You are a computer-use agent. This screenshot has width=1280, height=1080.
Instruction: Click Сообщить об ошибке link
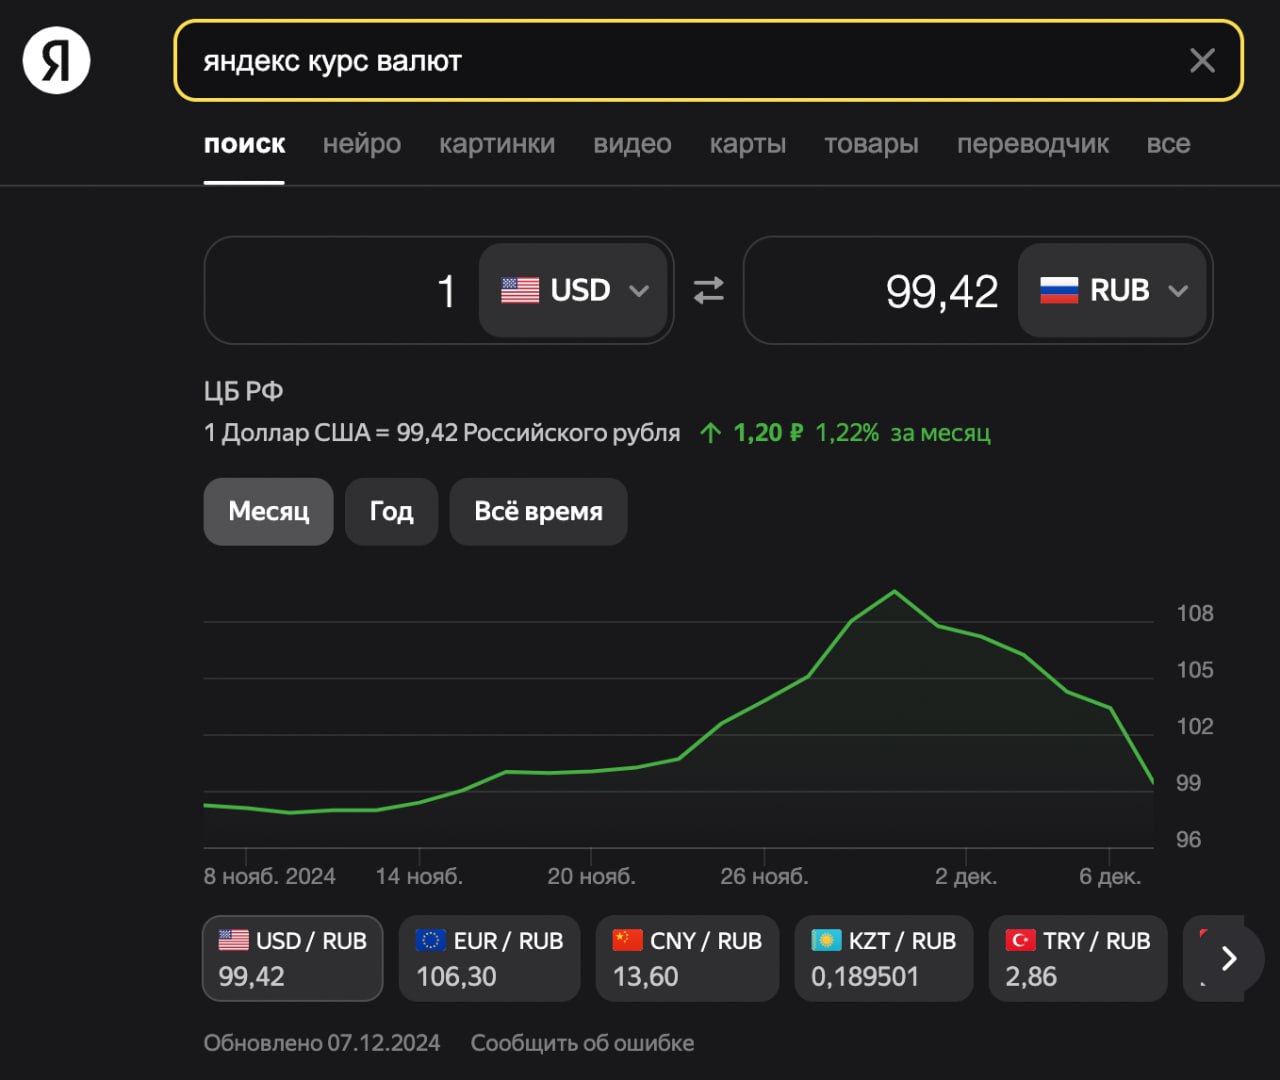(x=582, y=1043)
